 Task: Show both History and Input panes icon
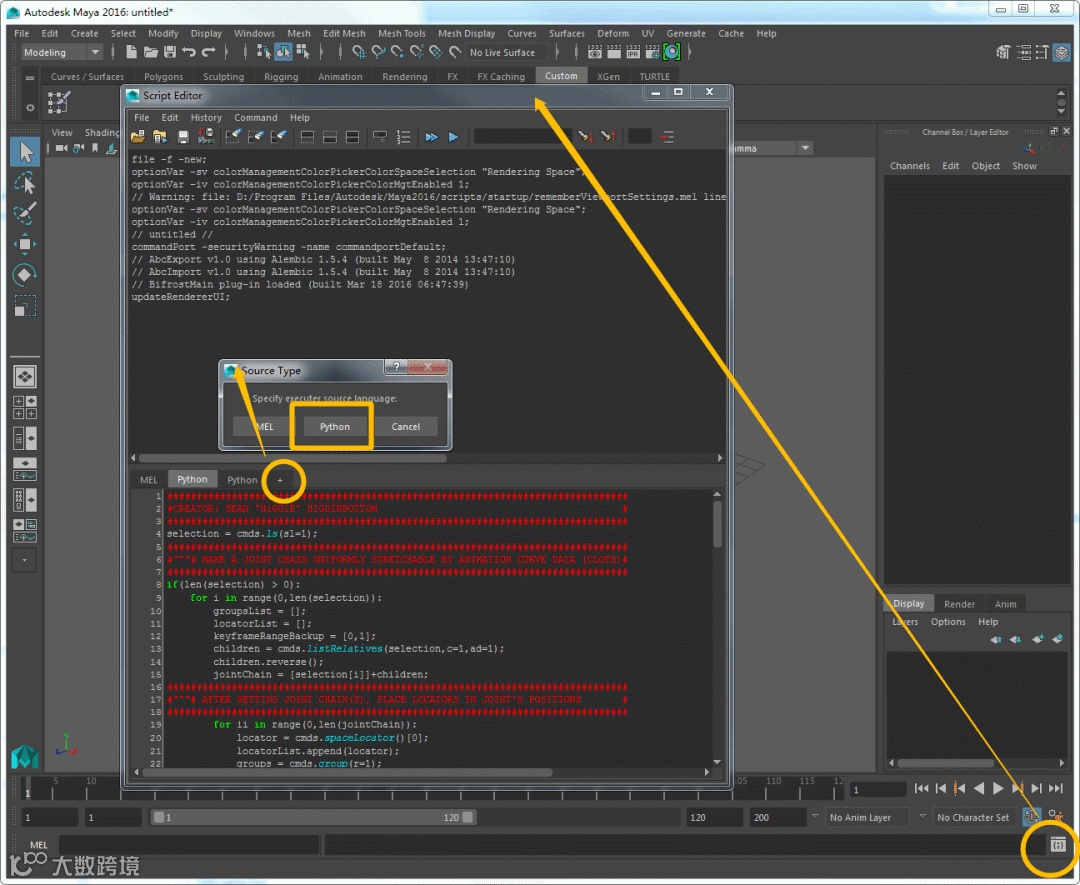pos(352,137)
